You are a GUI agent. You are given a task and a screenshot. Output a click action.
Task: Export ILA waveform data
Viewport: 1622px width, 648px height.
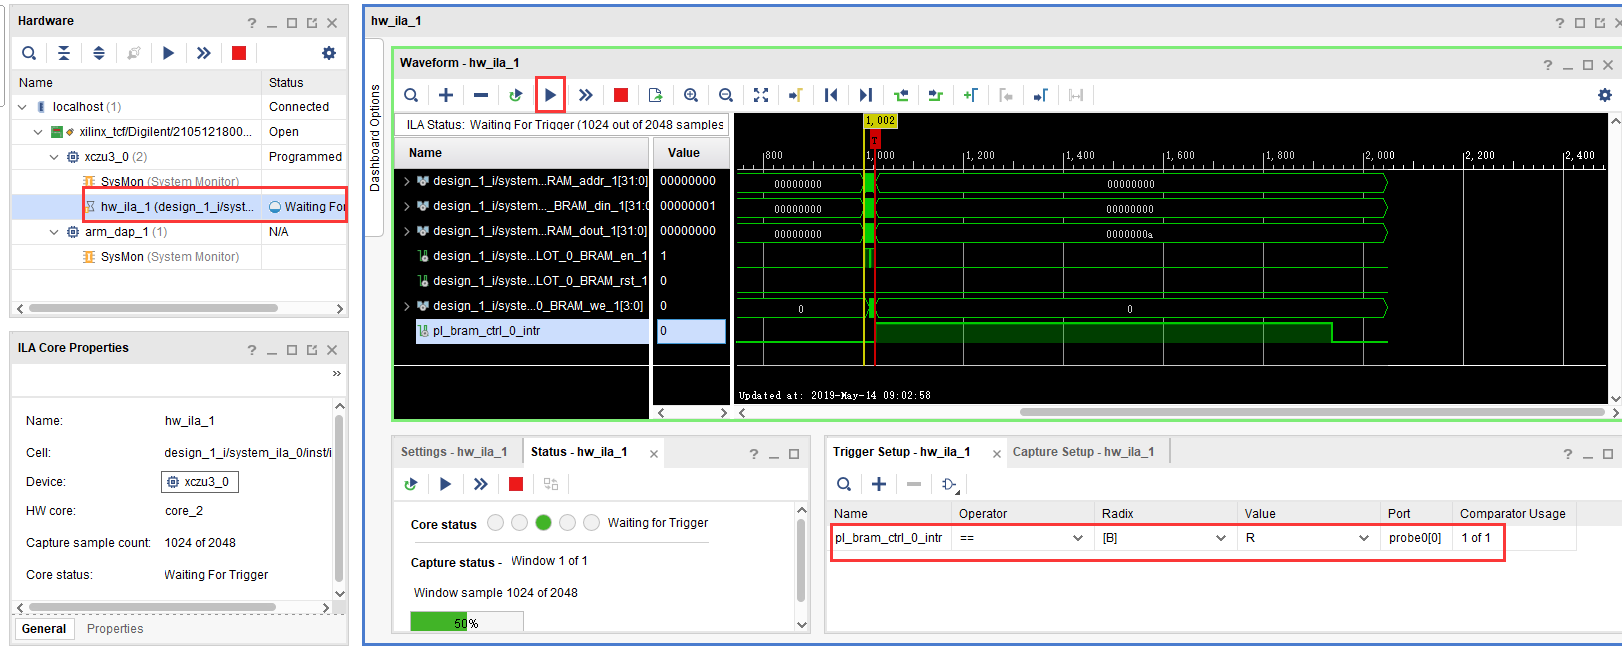click(x=655, y=95)
